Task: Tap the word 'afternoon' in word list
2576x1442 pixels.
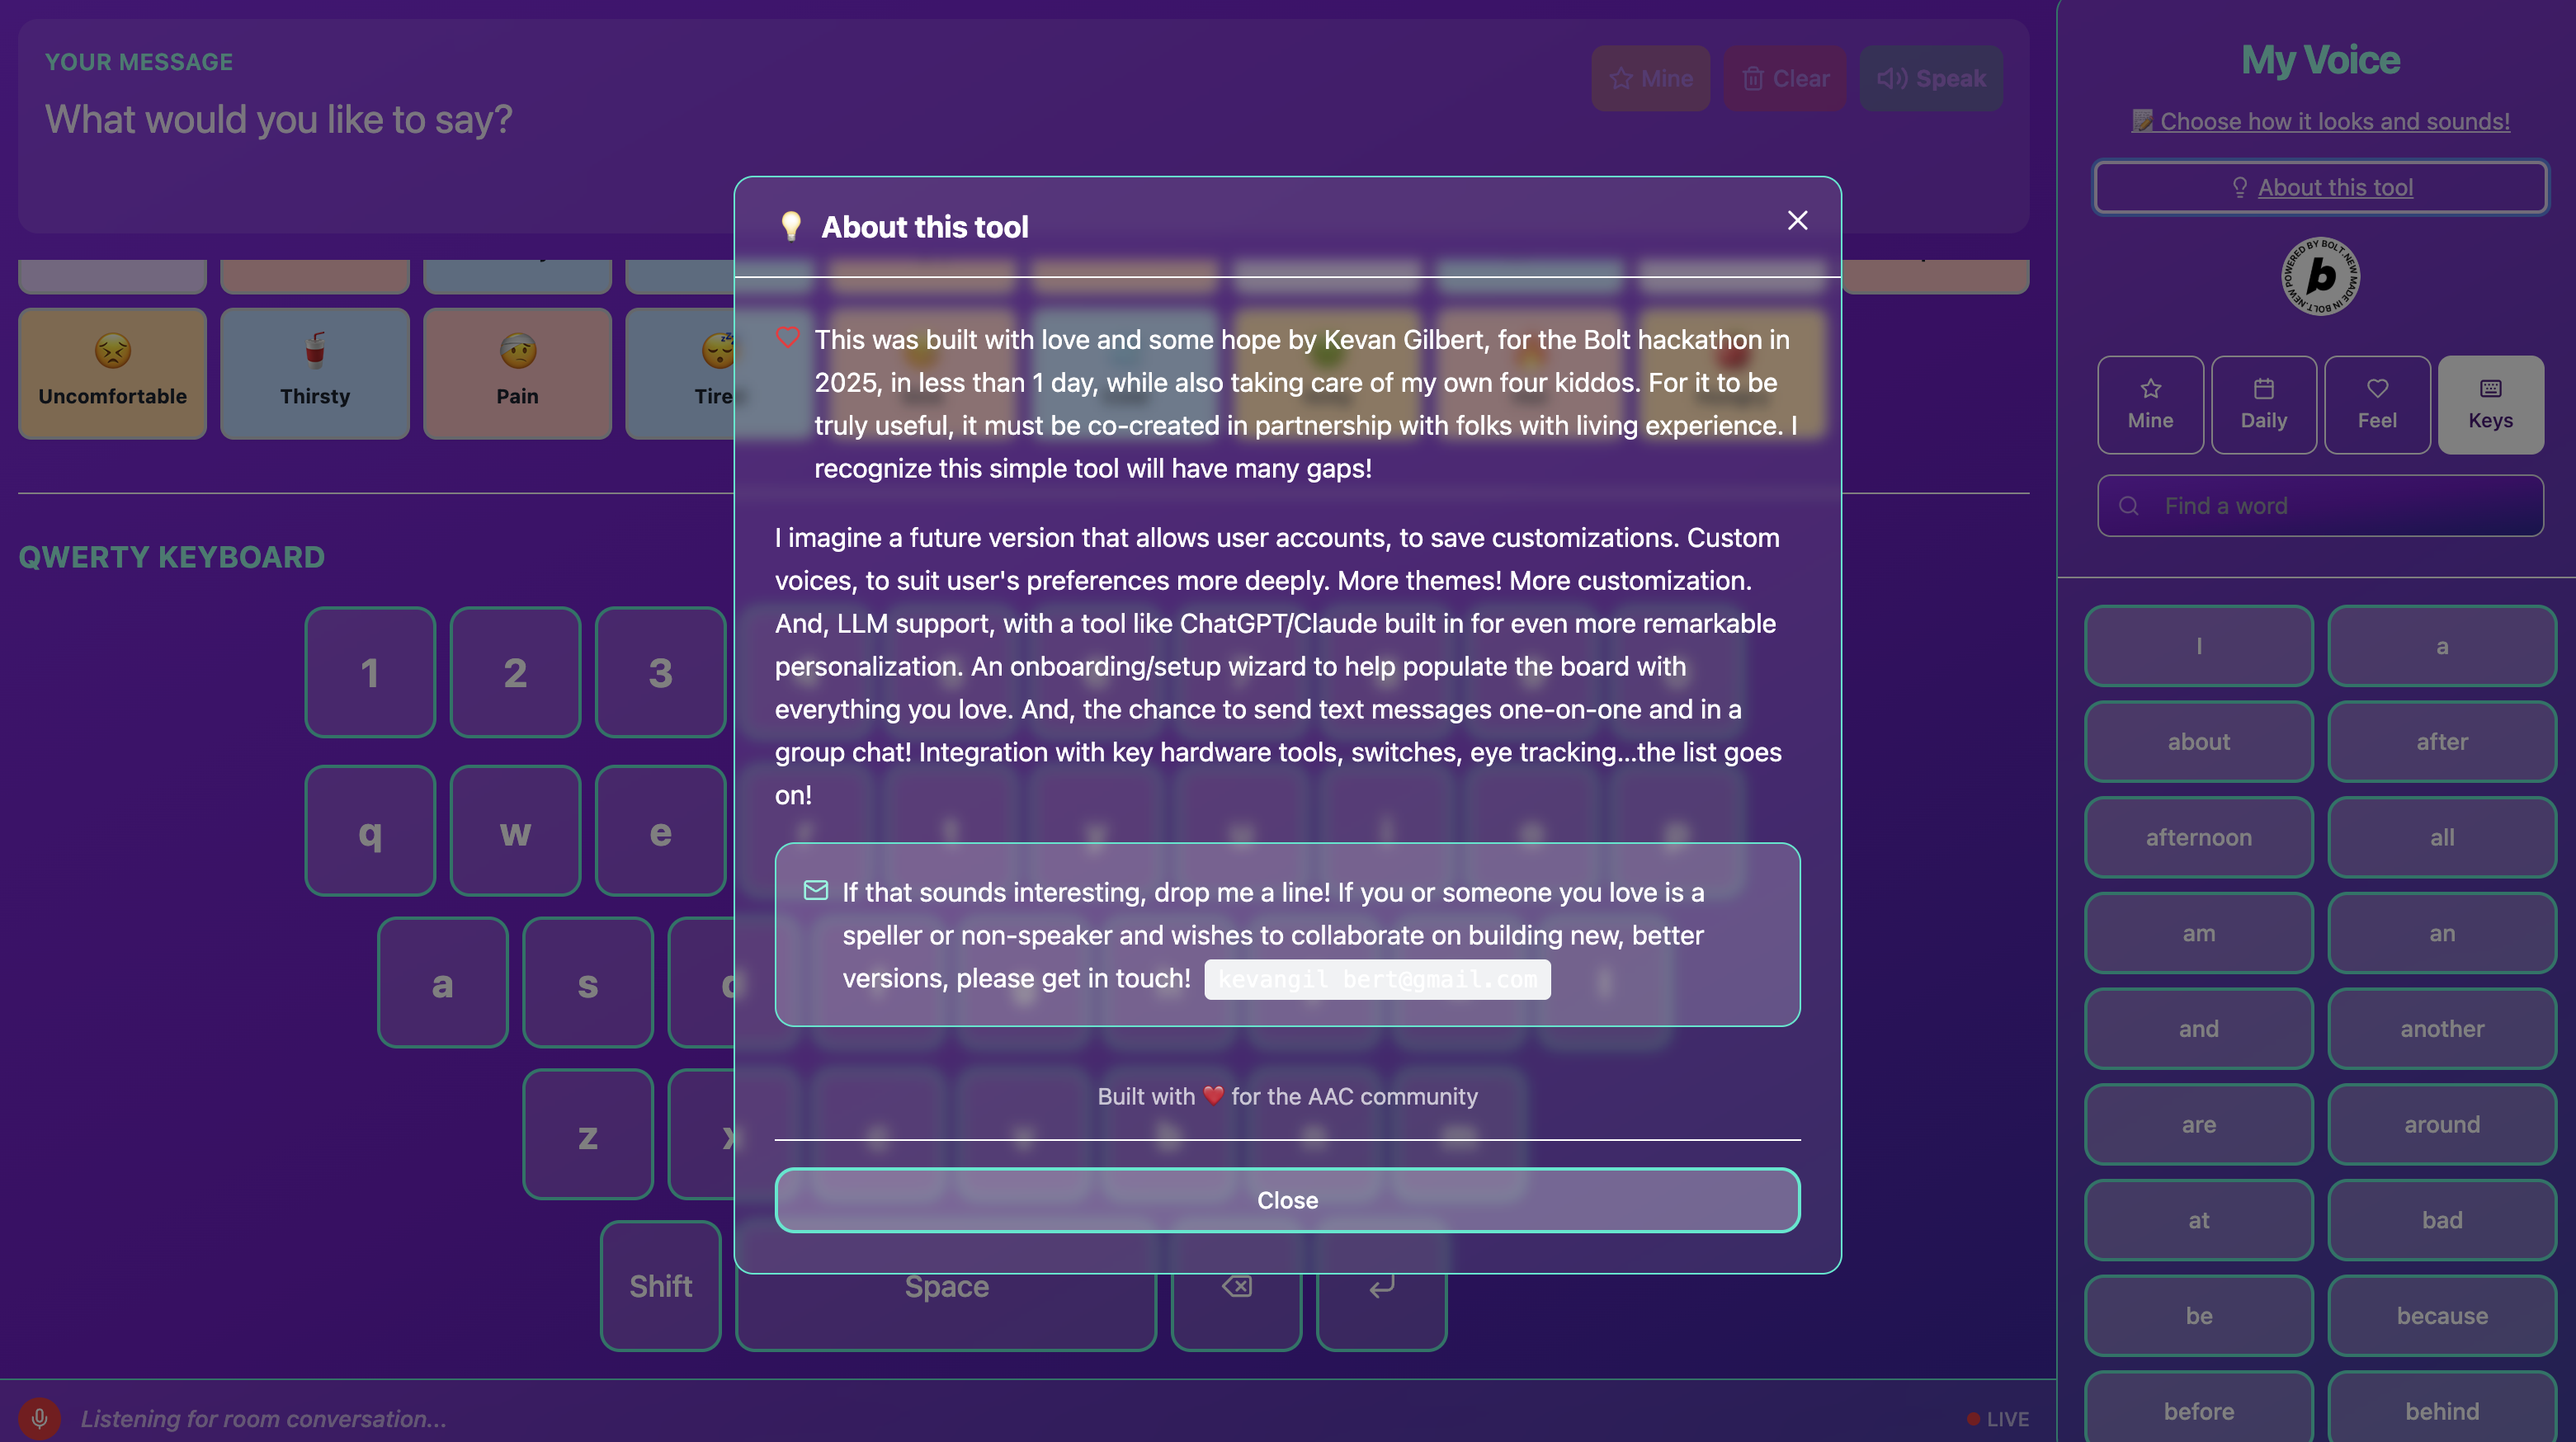Action: tap(2198, 837)
